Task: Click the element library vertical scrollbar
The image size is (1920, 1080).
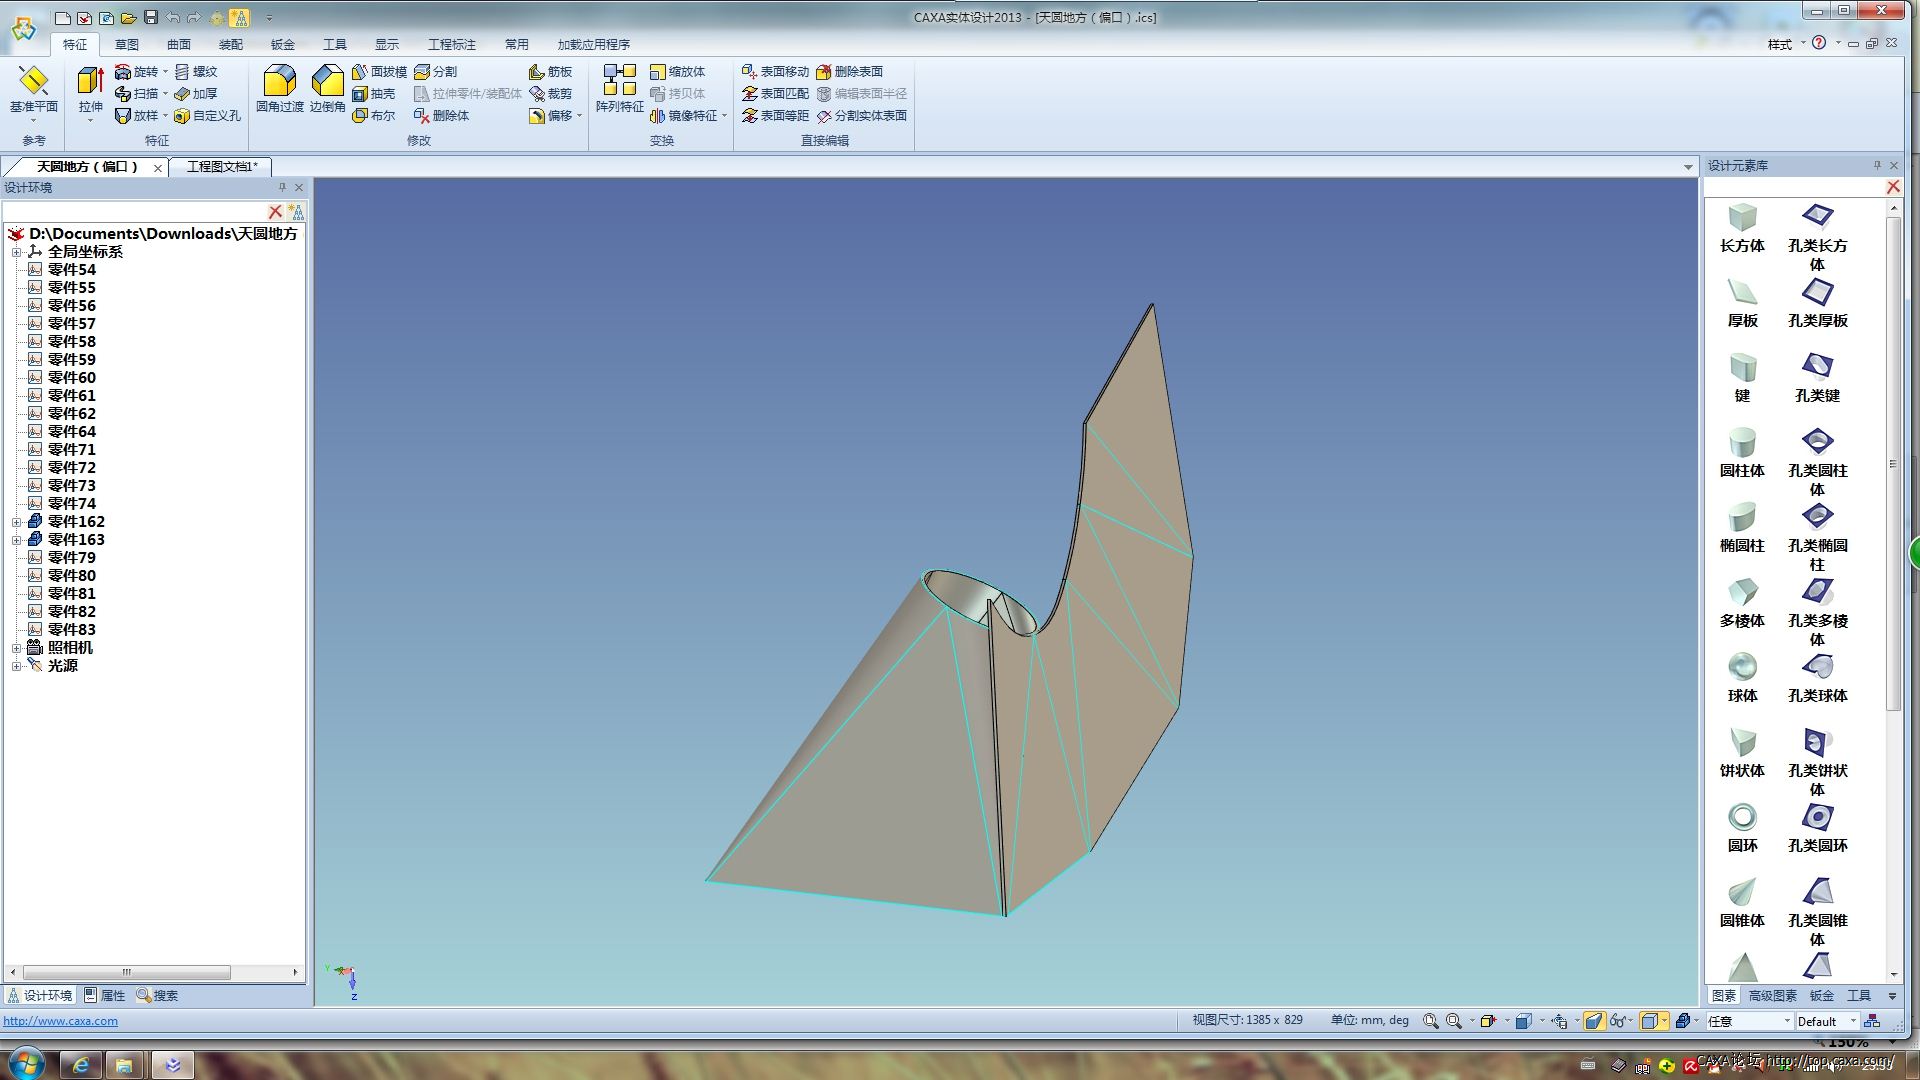Action: [1893, 462]
